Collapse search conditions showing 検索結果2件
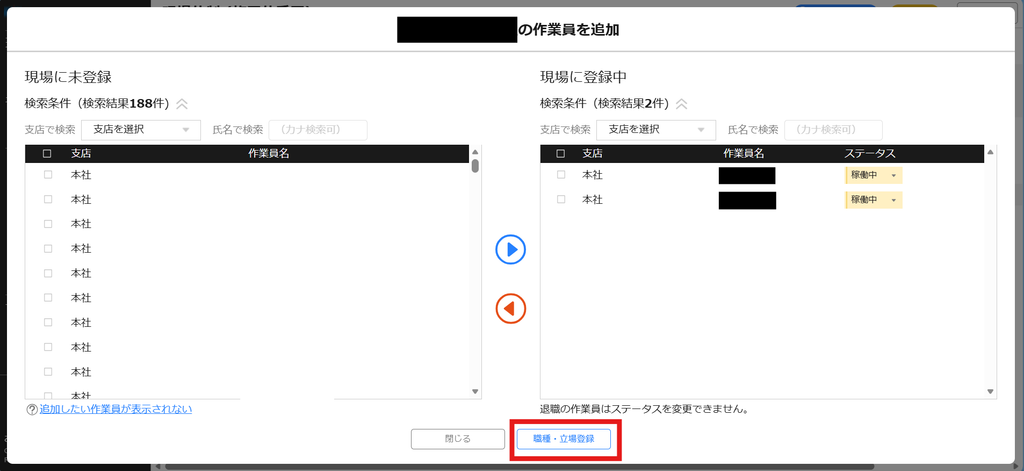Image resolution: width=1024 pixels, height=471 pixels. pyautogui.click(x=681, y=103)
